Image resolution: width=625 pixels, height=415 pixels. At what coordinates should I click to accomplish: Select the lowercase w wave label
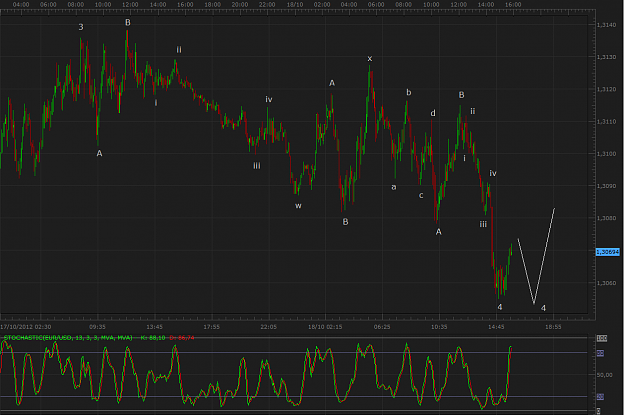click(x=298, y=206)
